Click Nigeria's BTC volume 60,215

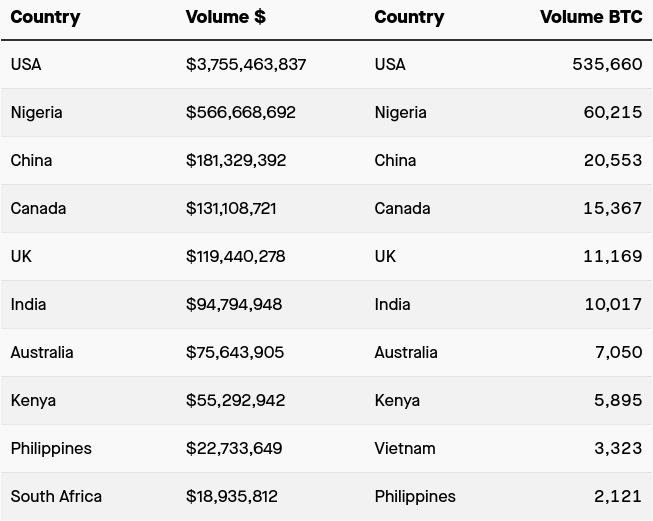[x=613, y=112]
